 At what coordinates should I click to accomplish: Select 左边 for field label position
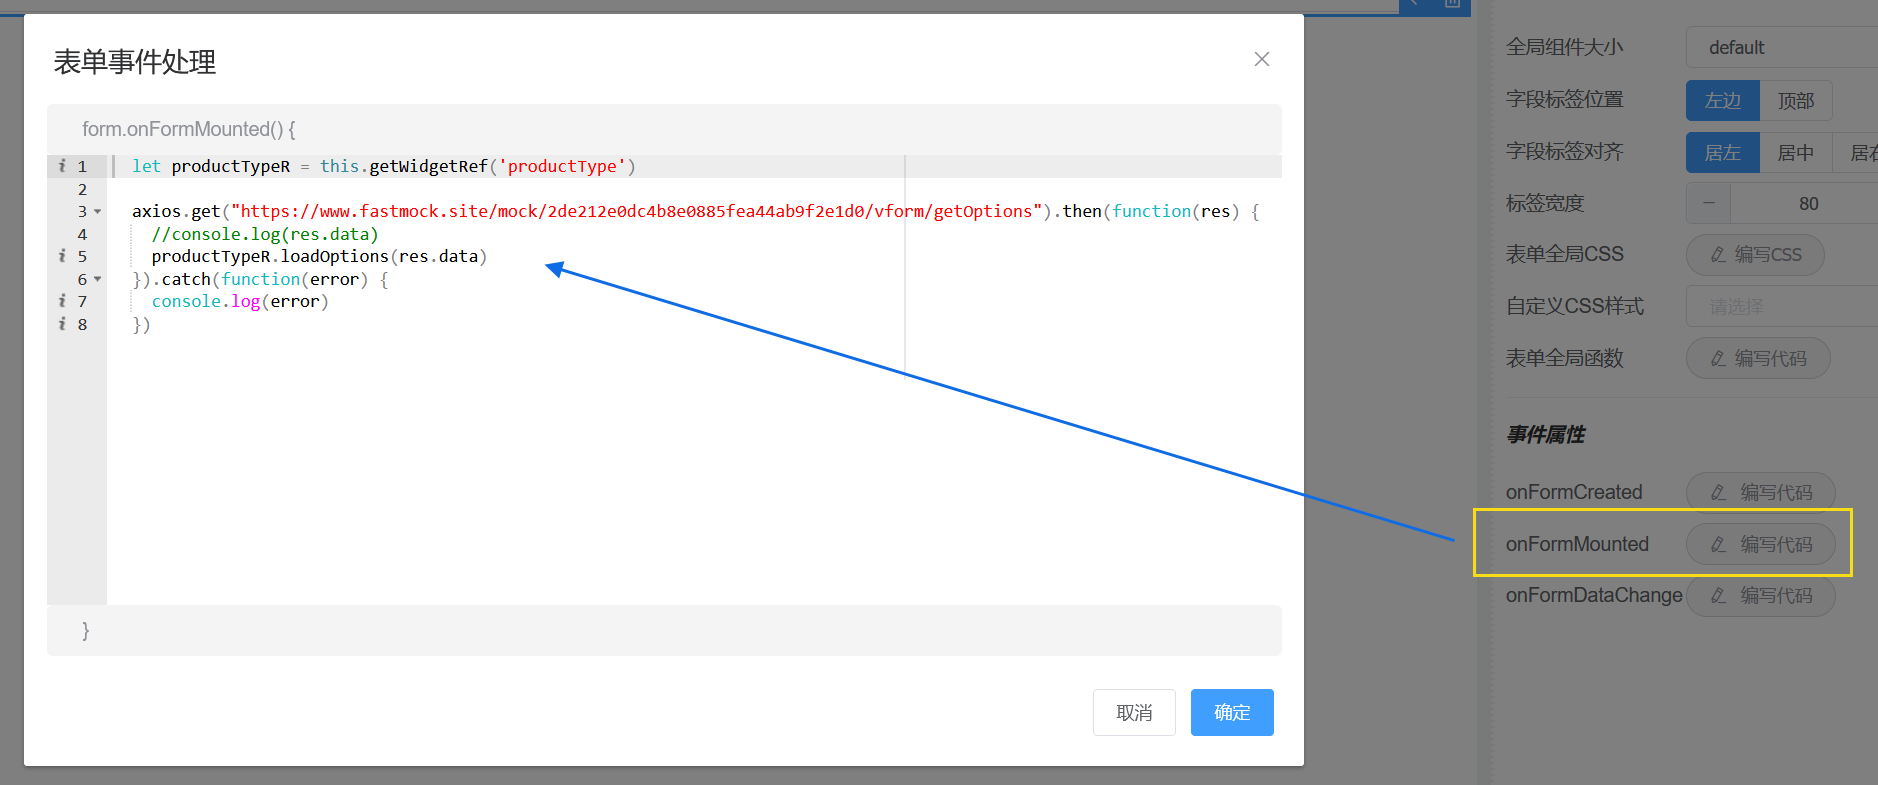click(1722, 101)
